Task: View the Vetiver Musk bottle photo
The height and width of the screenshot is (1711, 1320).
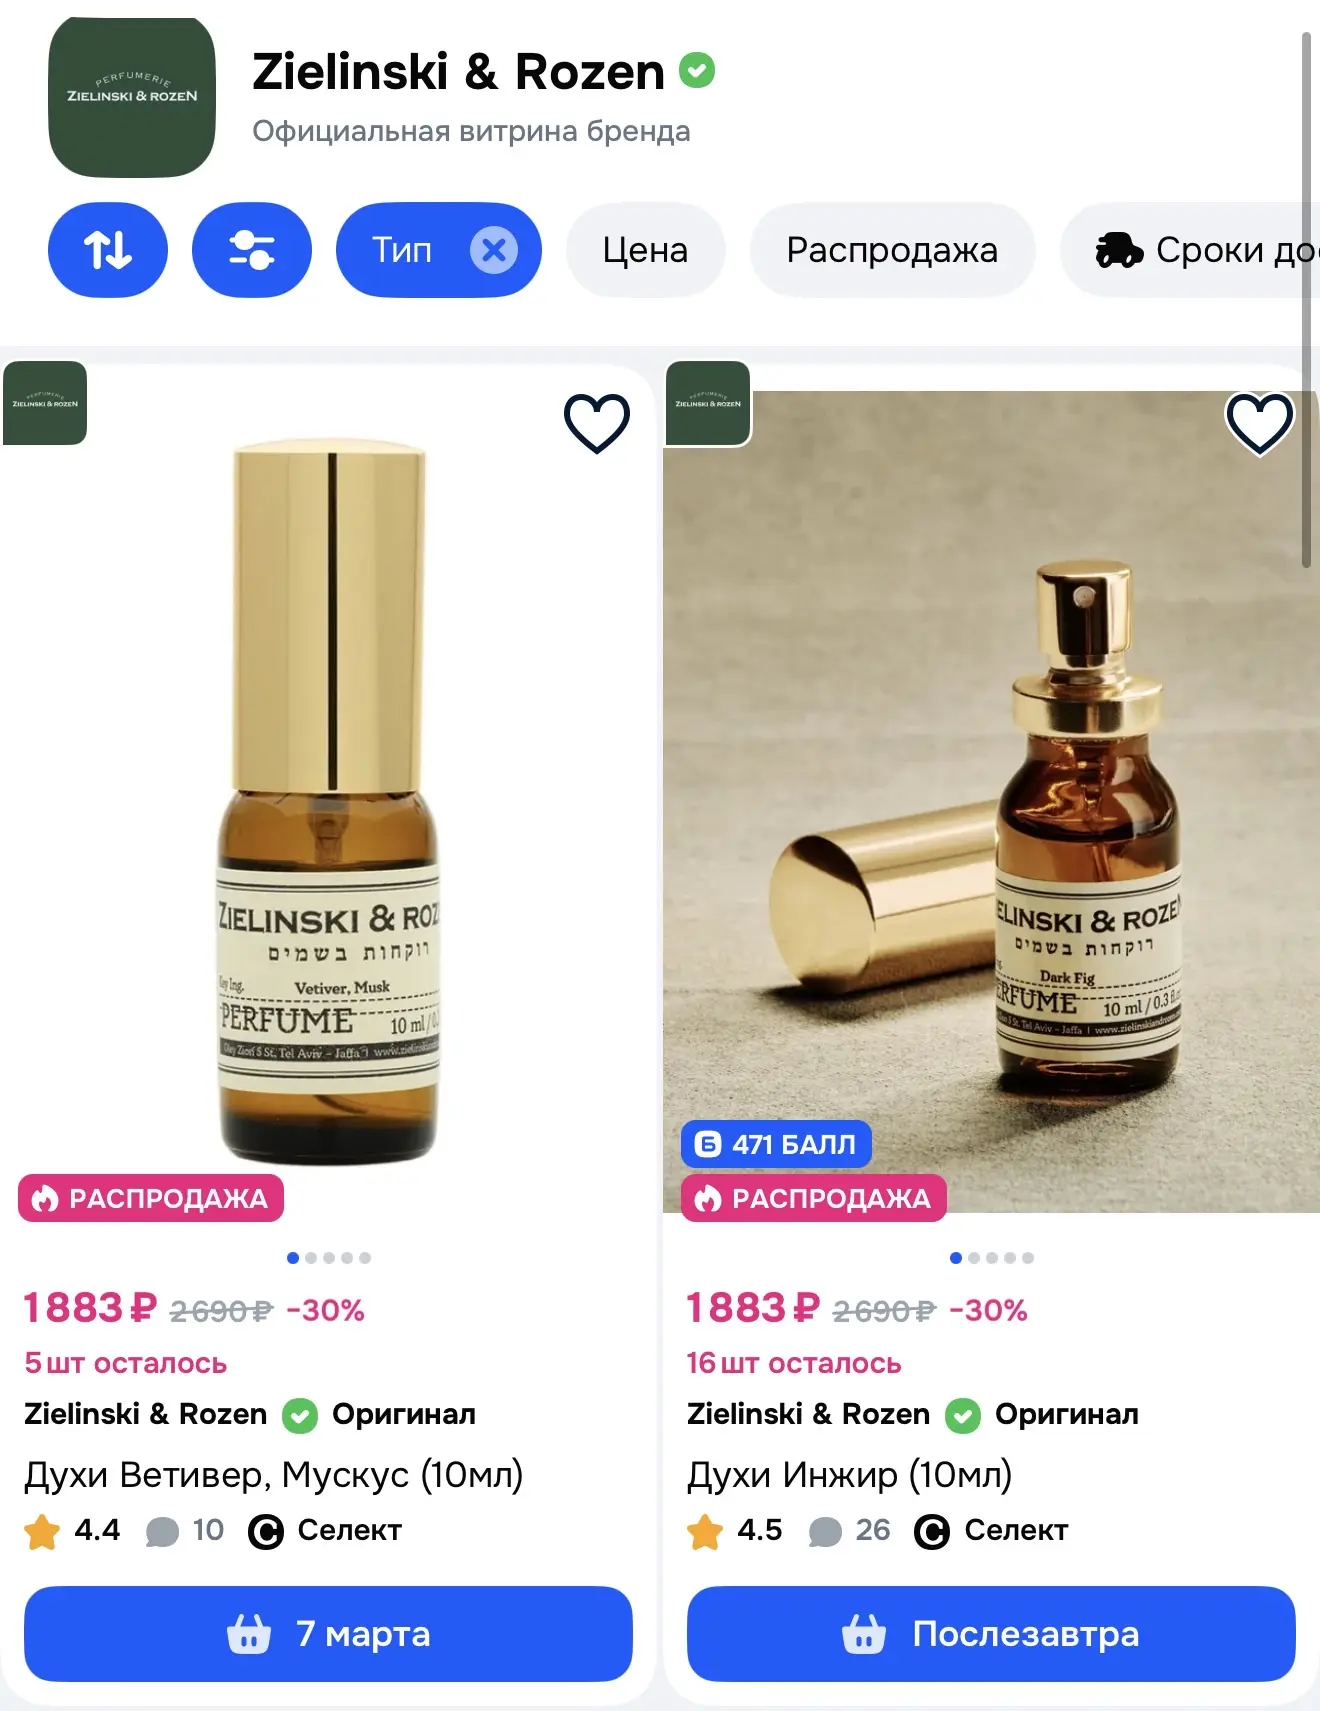Action: pyautogui.click(x=328, y=800)
